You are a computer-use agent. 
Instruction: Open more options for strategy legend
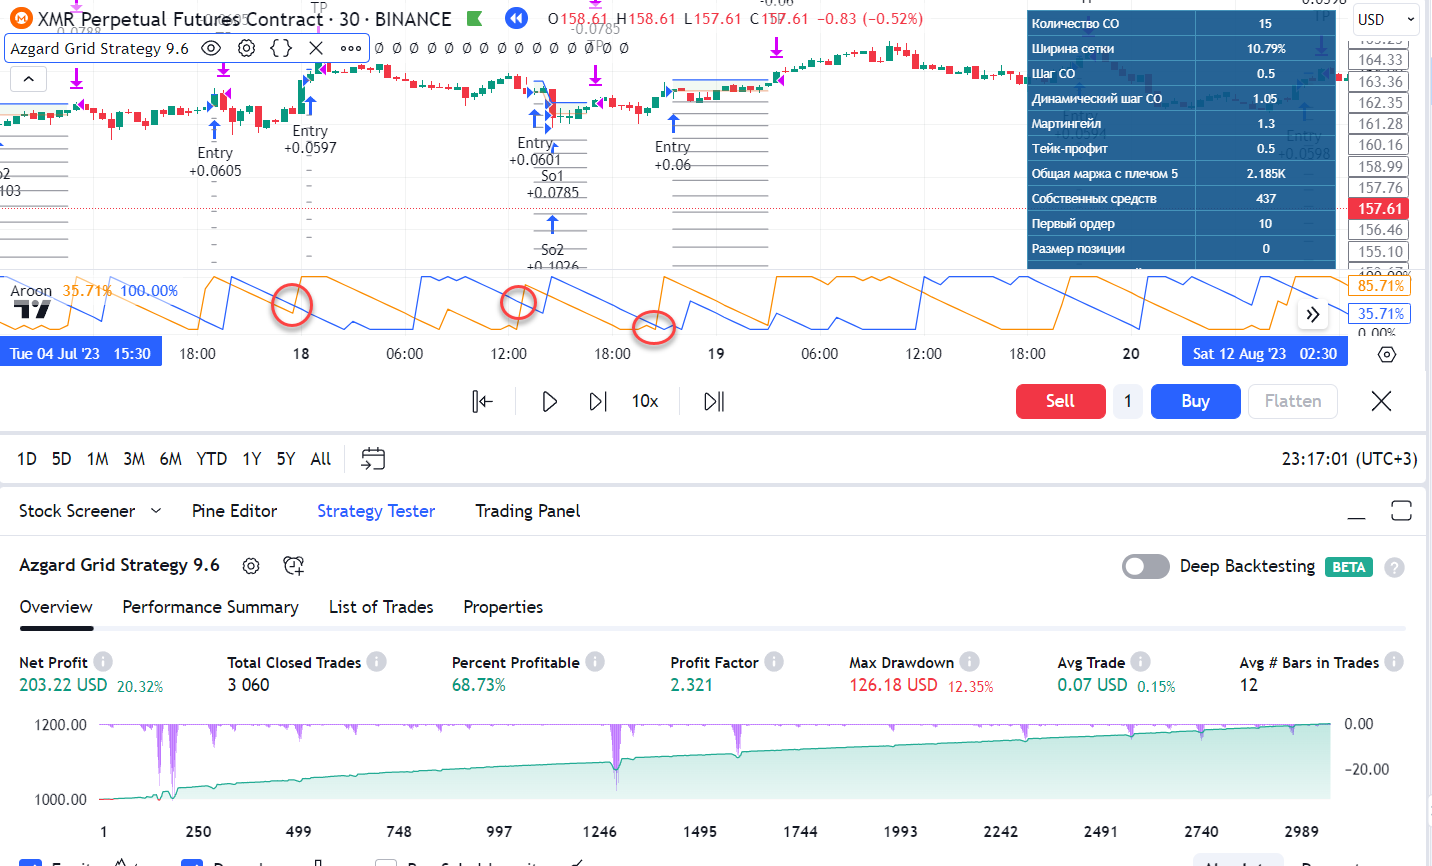point(350,48)
